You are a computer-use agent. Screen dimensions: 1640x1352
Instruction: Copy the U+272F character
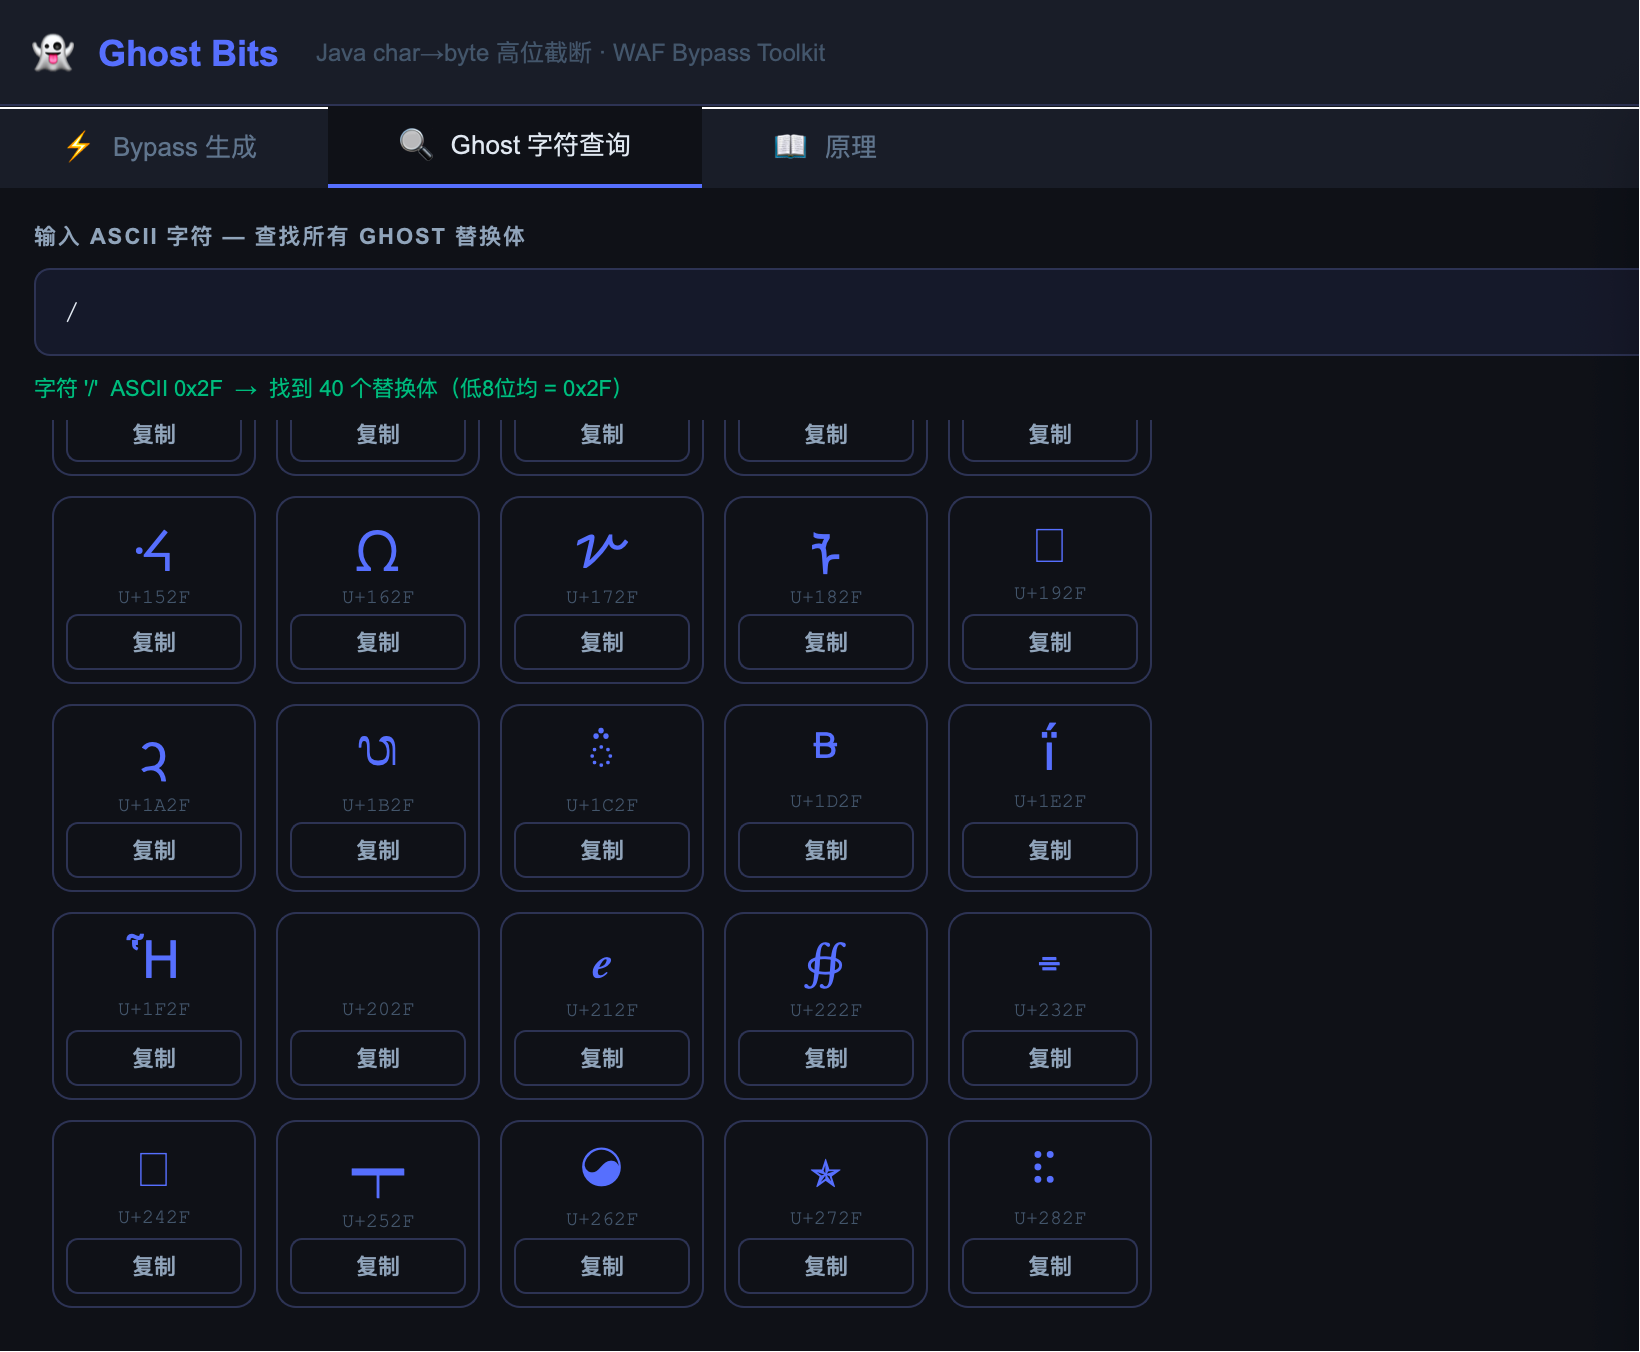826,1266
